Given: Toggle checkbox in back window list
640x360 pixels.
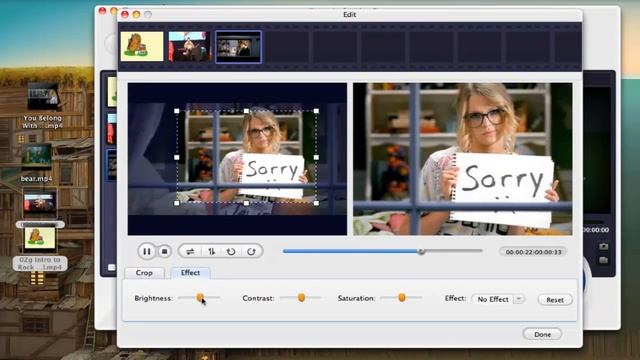Looking at the screenshot, I should pyautogui.click(x=111, y=267).
